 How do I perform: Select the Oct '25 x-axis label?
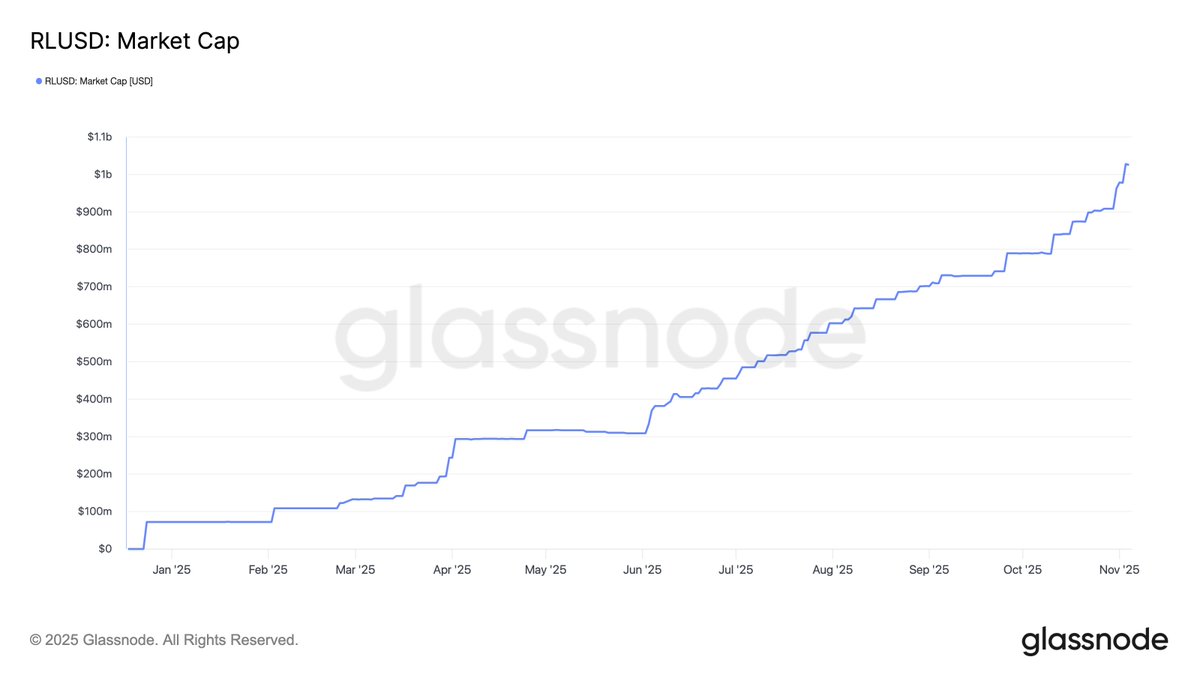(1023, 570)
